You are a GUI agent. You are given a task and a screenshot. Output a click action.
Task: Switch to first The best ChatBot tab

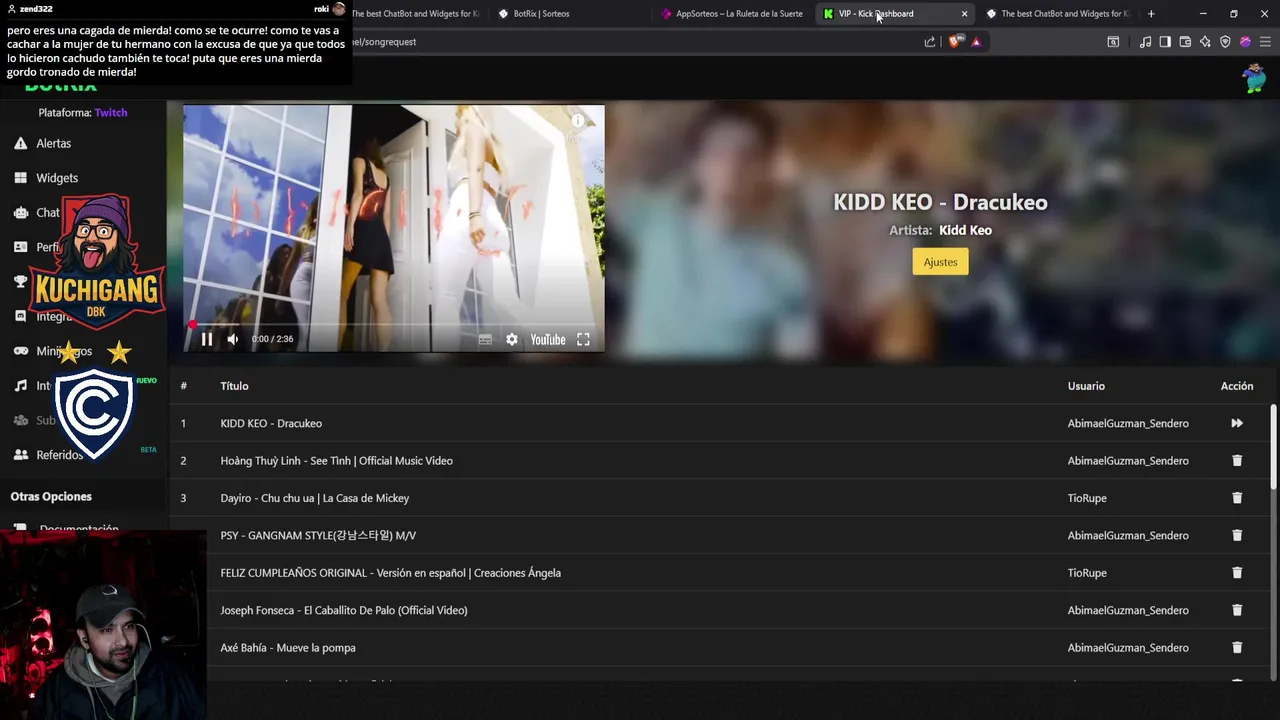[x=415, y=14]
